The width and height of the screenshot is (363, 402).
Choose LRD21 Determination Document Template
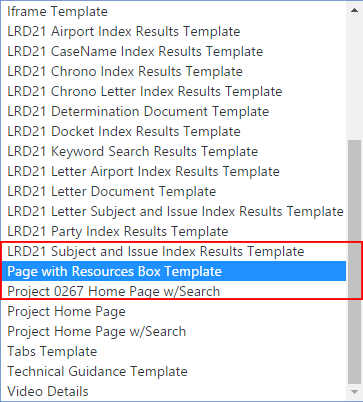point(173,111)
